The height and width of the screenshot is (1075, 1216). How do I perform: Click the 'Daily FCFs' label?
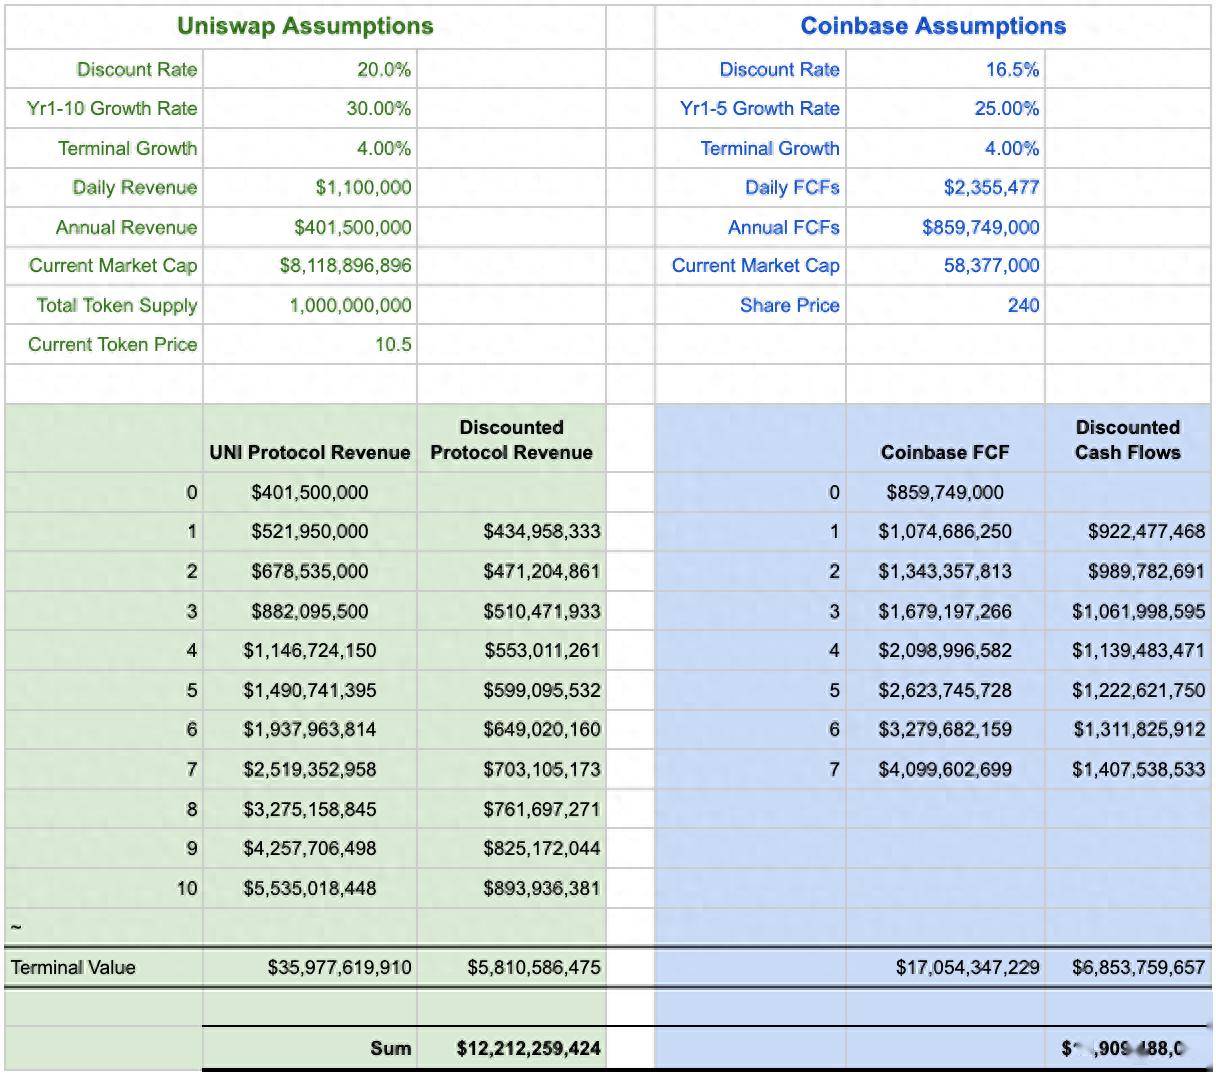792,187
